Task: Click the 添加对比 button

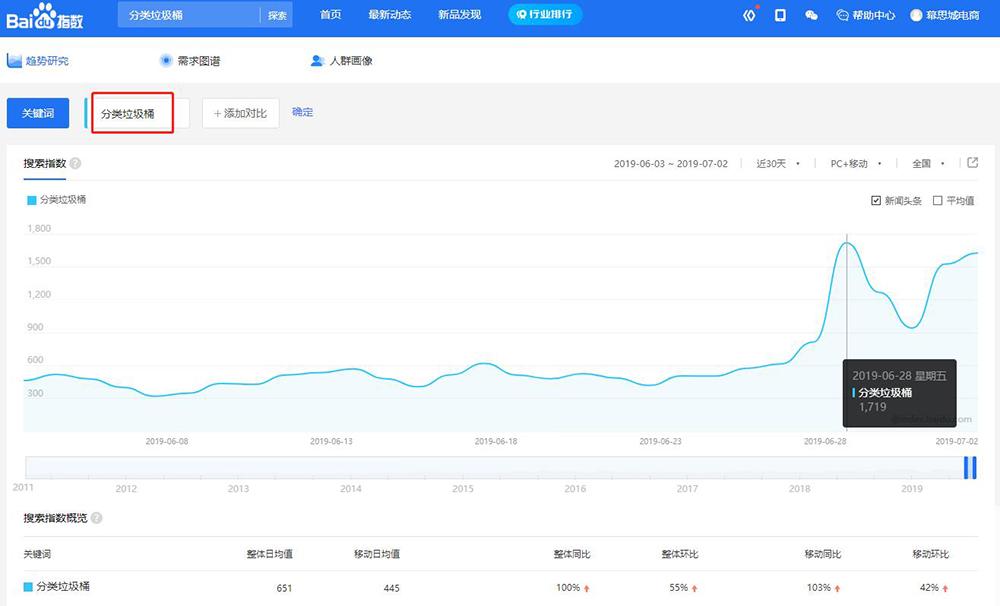Action: pyautogui.click(x=240, y=113)
